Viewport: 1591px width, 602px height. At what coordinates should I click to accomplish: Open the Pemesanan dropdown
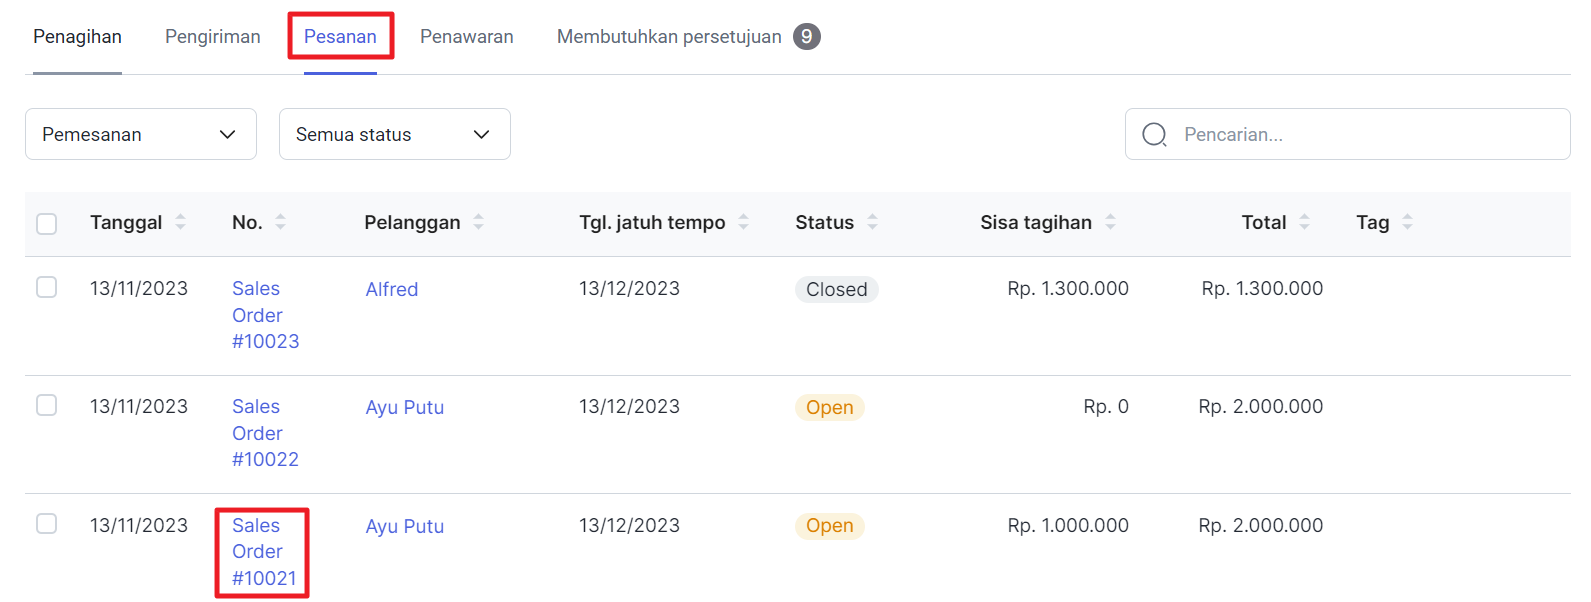point(140,134)
